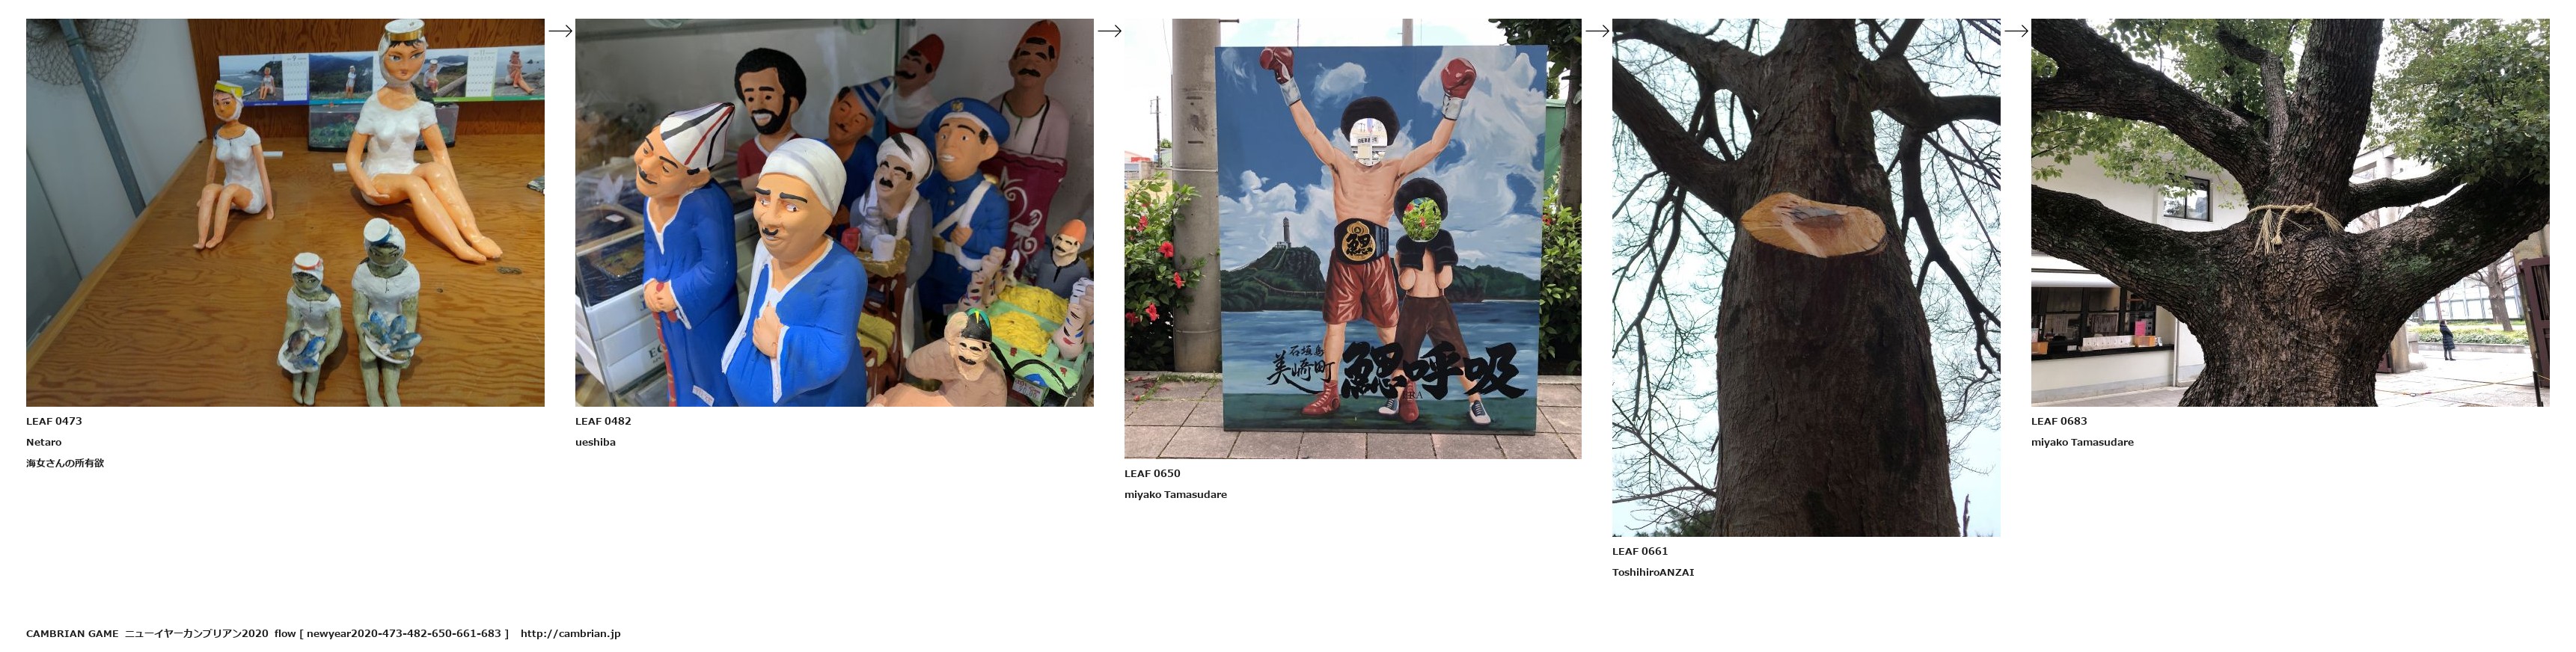Viewport: 2576px width, 652px height.
Task: Open the http://cambrian.jp link
Action: [570, 633]
